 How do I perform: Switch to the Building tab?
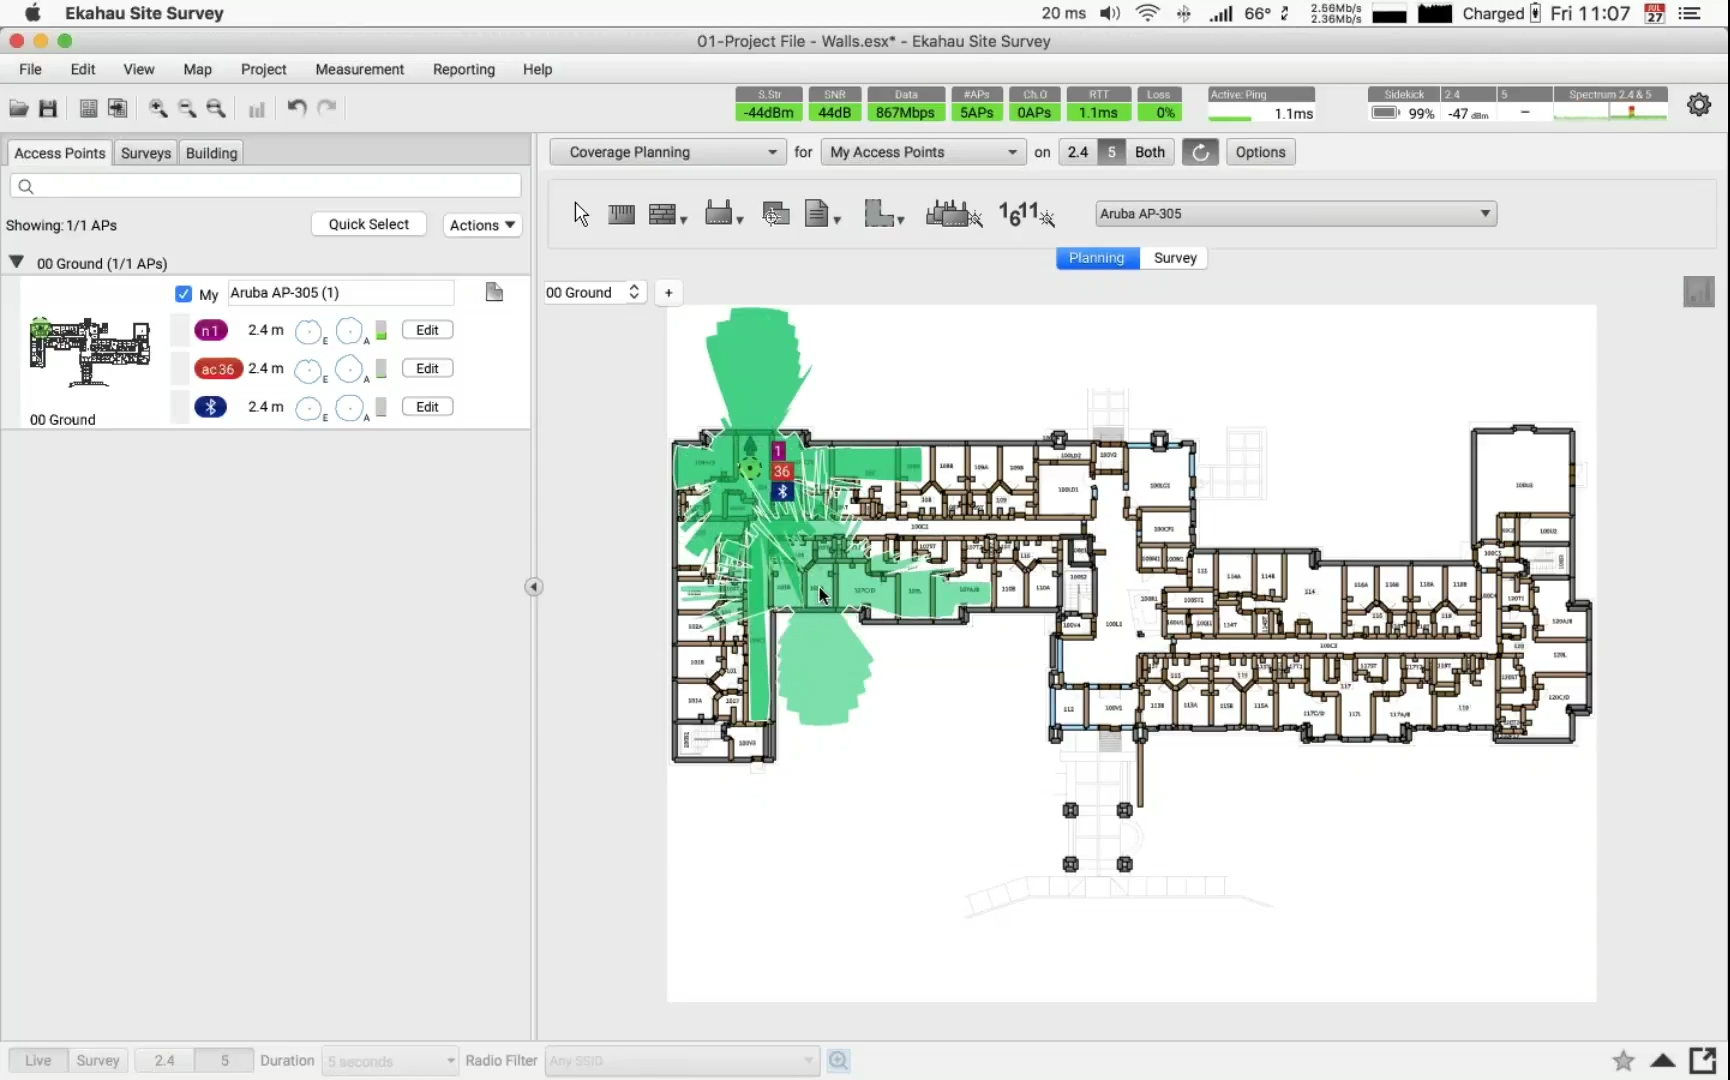pos(211,153)
